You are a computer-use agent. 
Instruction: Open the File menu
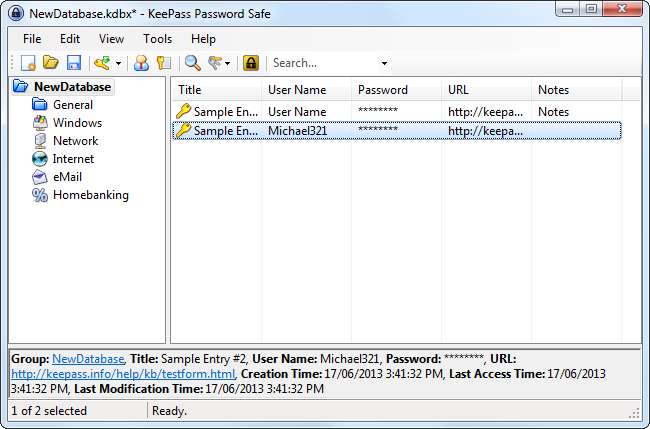pyautogui.click(x=32, y=39)
